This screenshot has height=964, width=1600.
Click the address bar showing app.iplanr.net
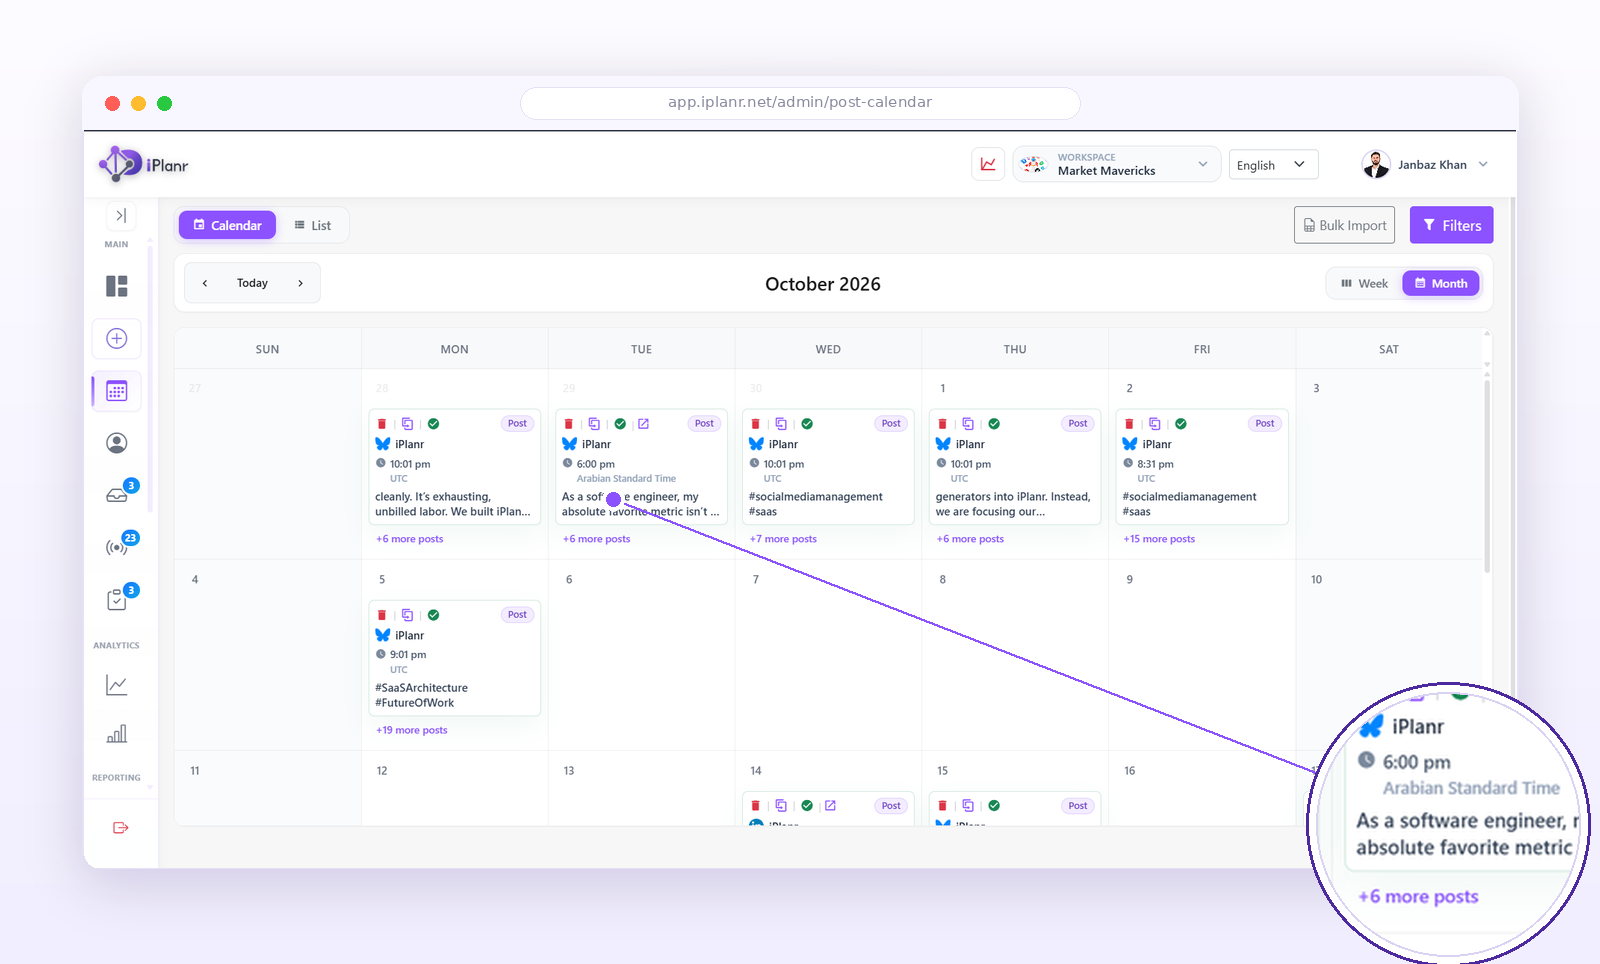pyautogui.click(x=800, y=103)
